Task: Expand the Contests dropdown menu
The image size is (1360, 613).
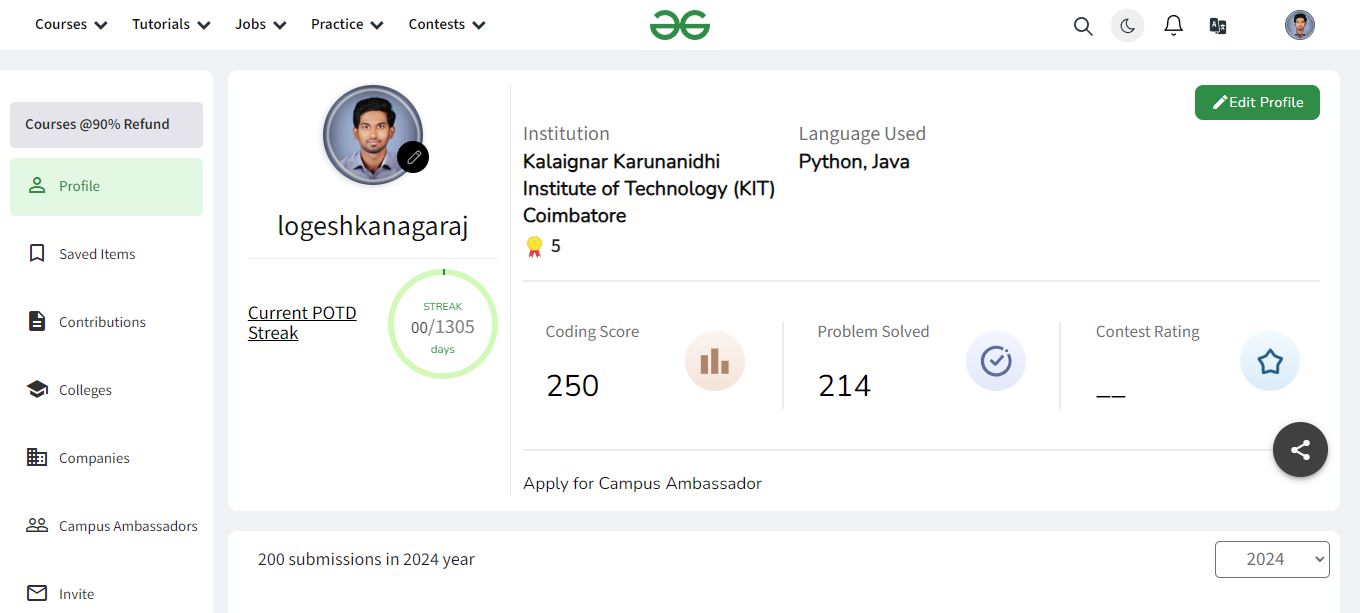Action: point(447,25)
